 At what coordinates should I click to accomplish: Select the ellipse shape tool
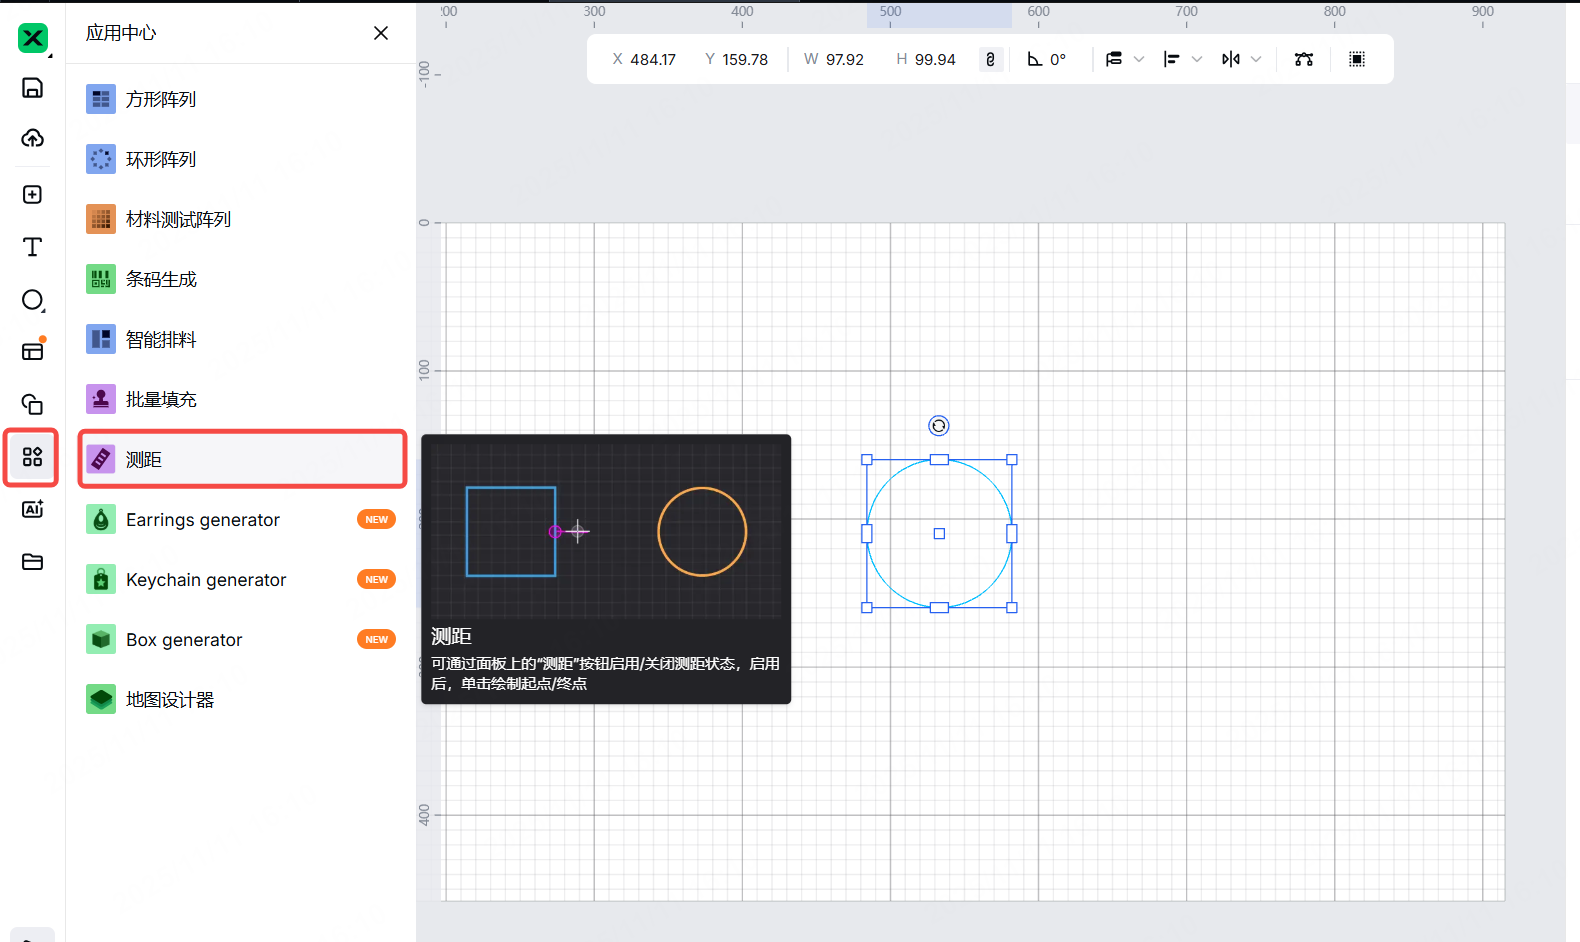[32, 300]
